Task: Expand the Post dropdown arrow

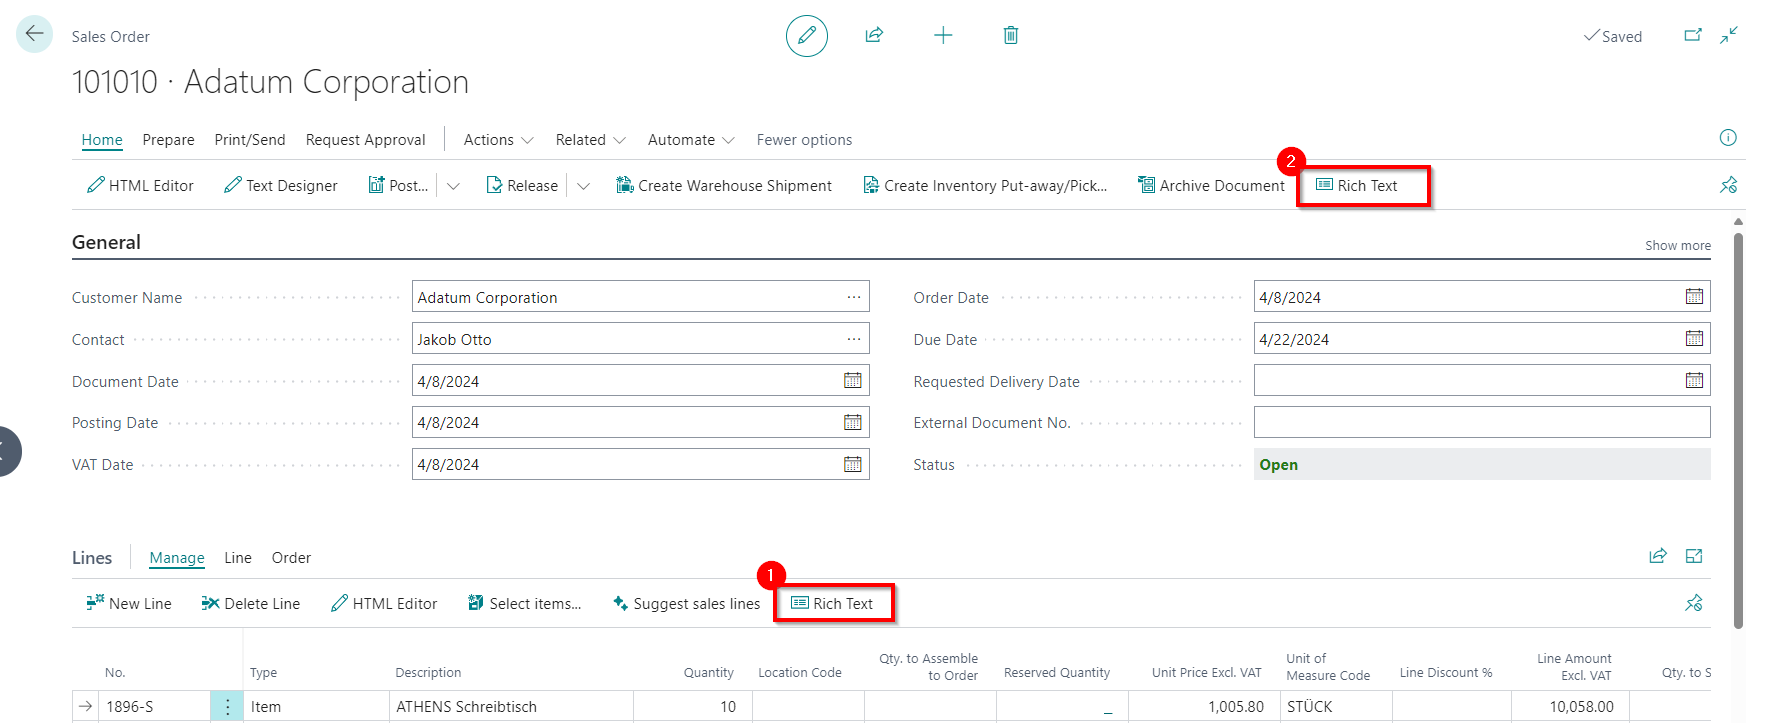Action: (x=453, y=186)
